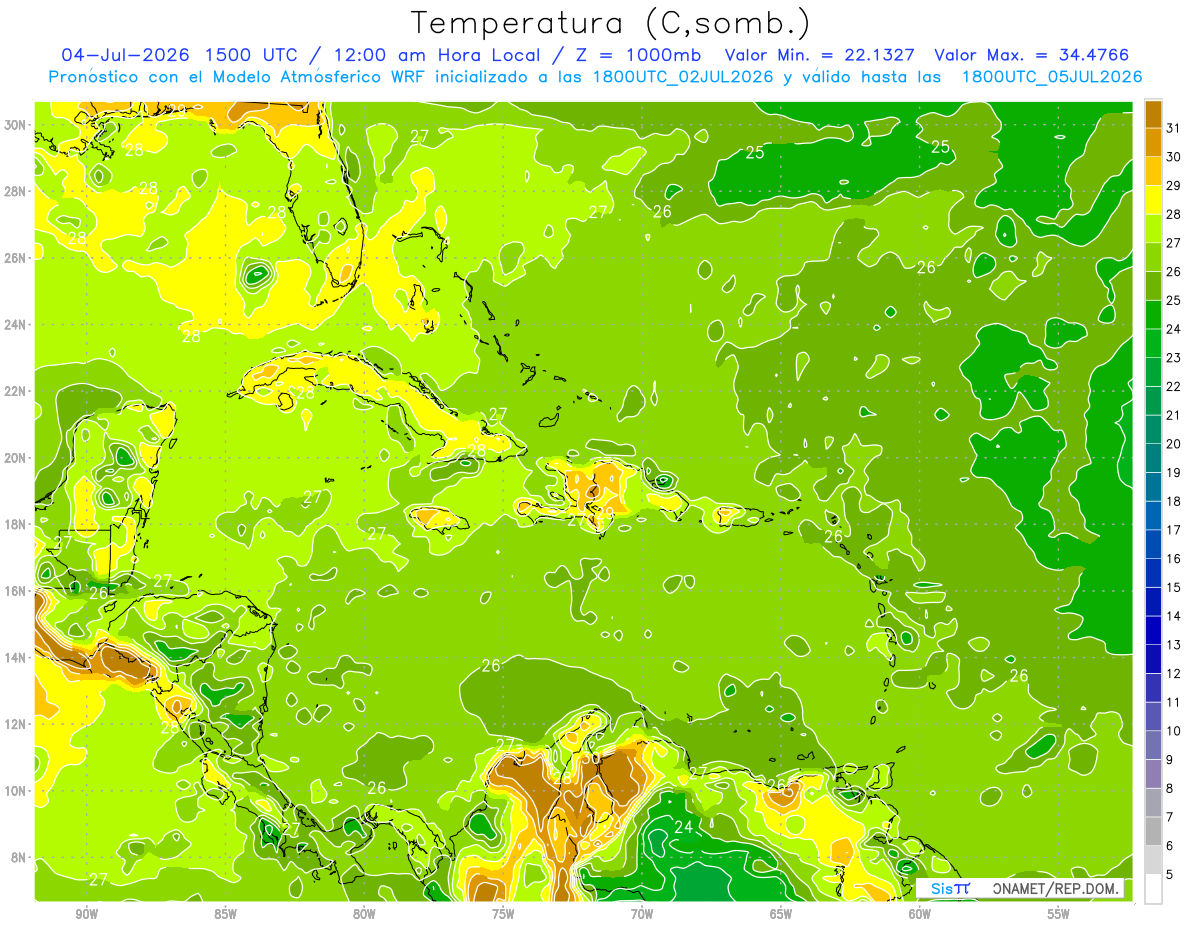Click the legend value 12
This screenshot has height=927, width=1200.
1174,673
